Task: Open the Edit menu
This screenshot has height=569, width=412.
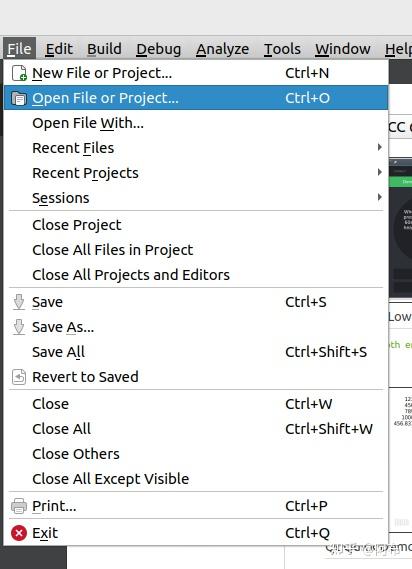Action: [x=59, y=49]
